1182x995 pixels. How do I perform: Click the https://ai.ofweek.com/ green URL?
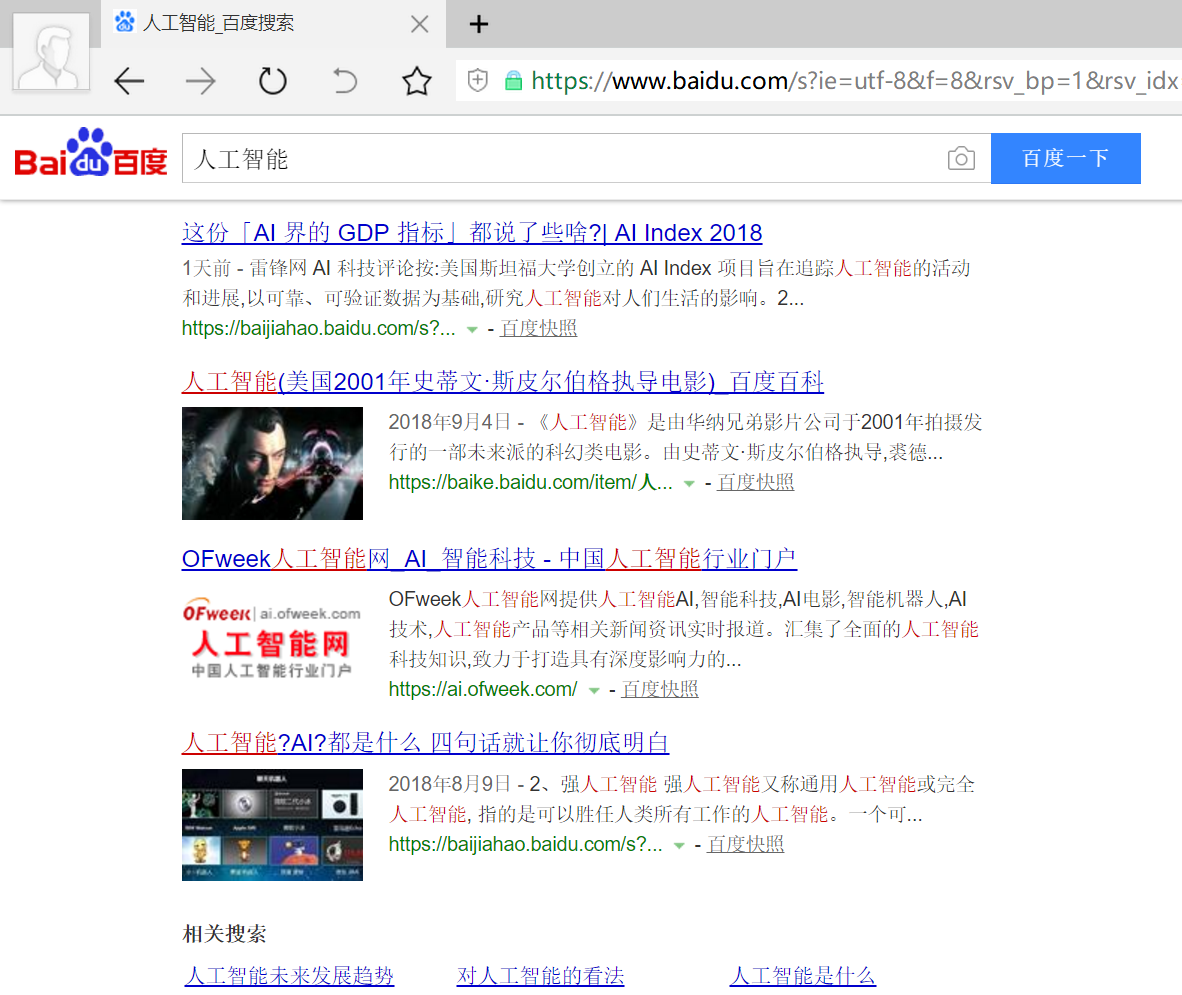(x=483, y=689)
